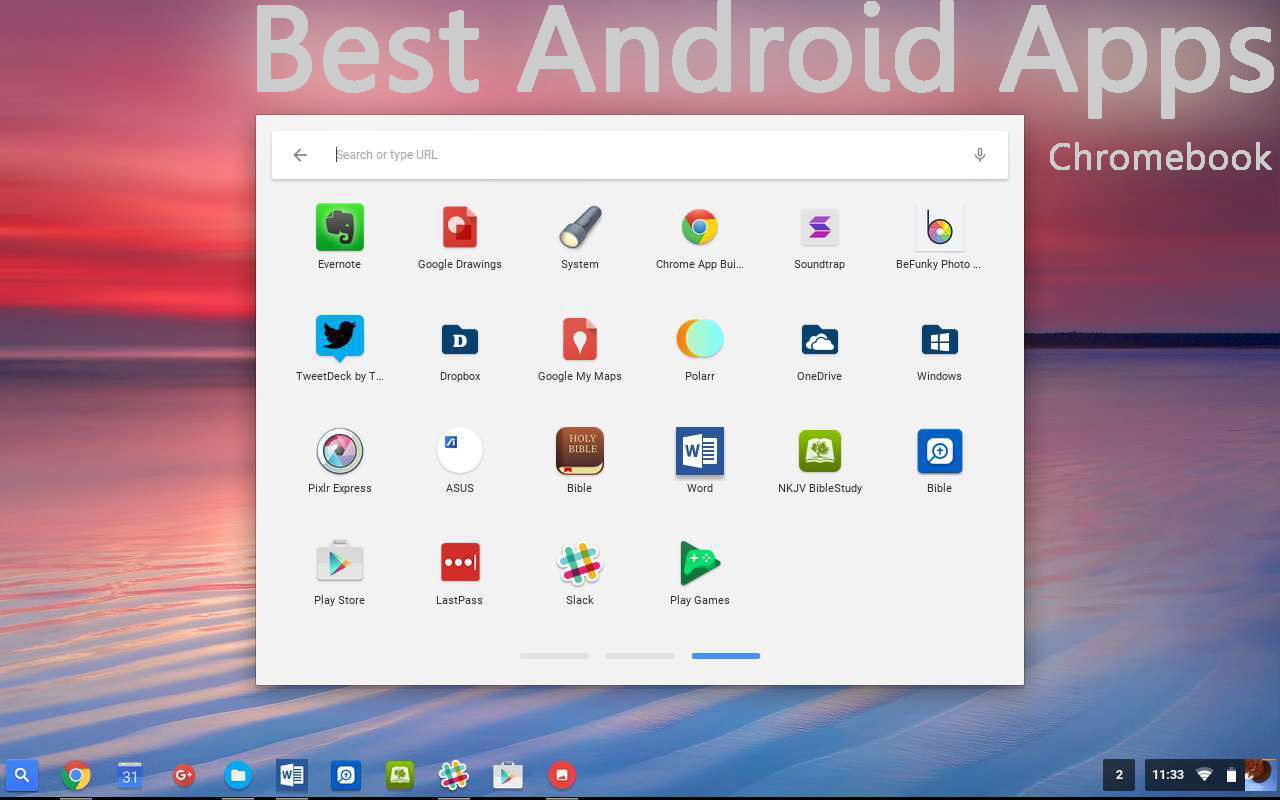
Task: Launch the Polarr app
Action: click(700, 339)
